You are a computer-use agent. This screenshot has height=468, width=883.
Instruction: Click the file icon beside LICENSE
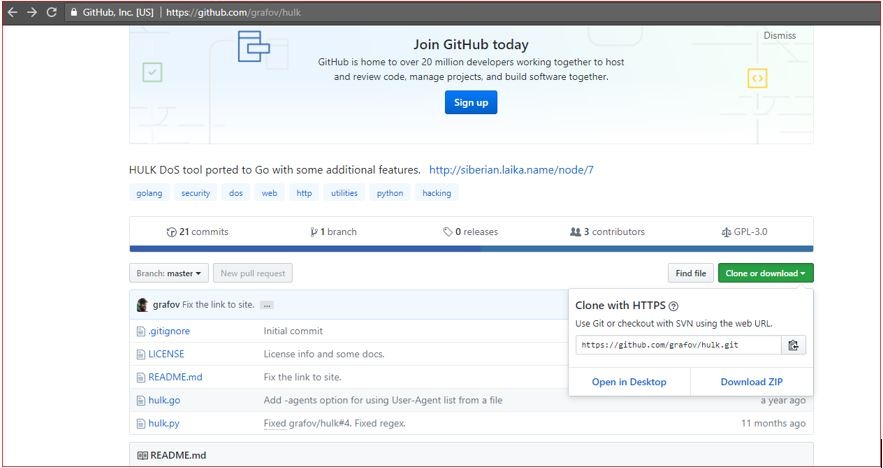coord(141,354)
